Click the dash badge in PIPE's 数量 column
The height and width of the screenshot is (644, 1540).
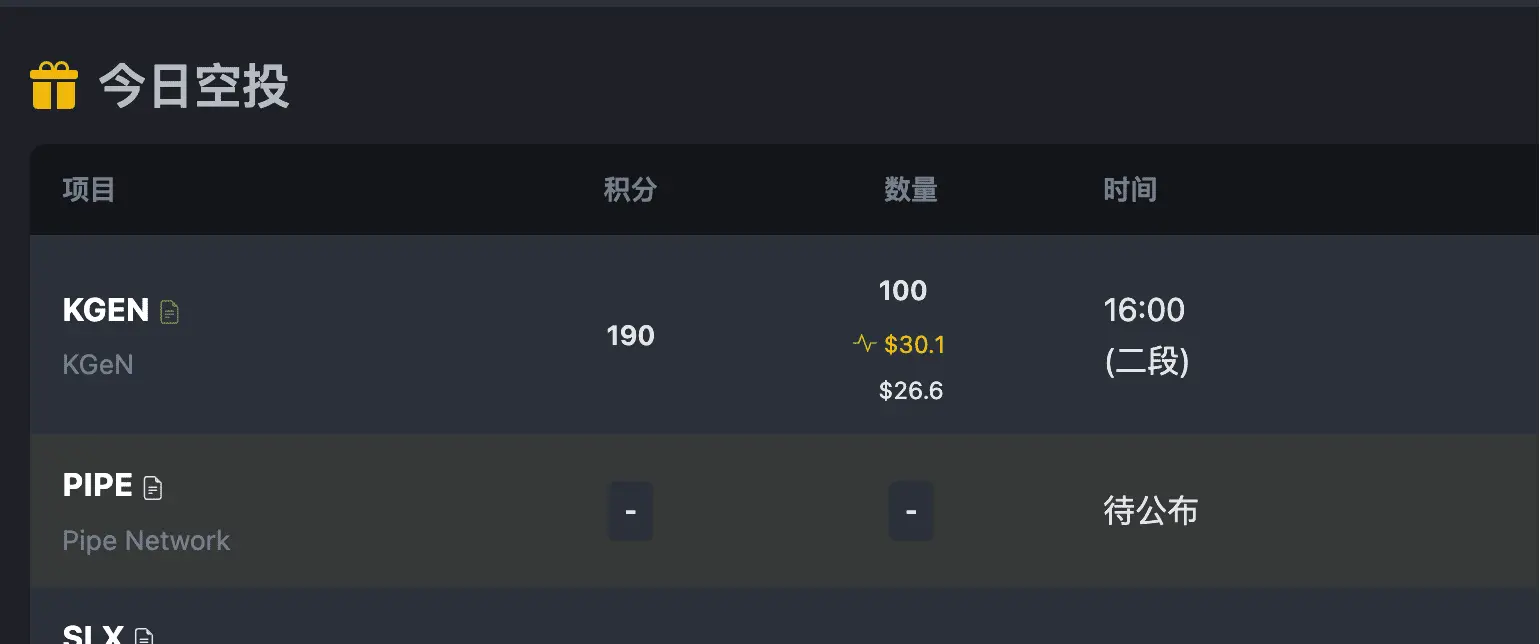[x=910, y=511]
